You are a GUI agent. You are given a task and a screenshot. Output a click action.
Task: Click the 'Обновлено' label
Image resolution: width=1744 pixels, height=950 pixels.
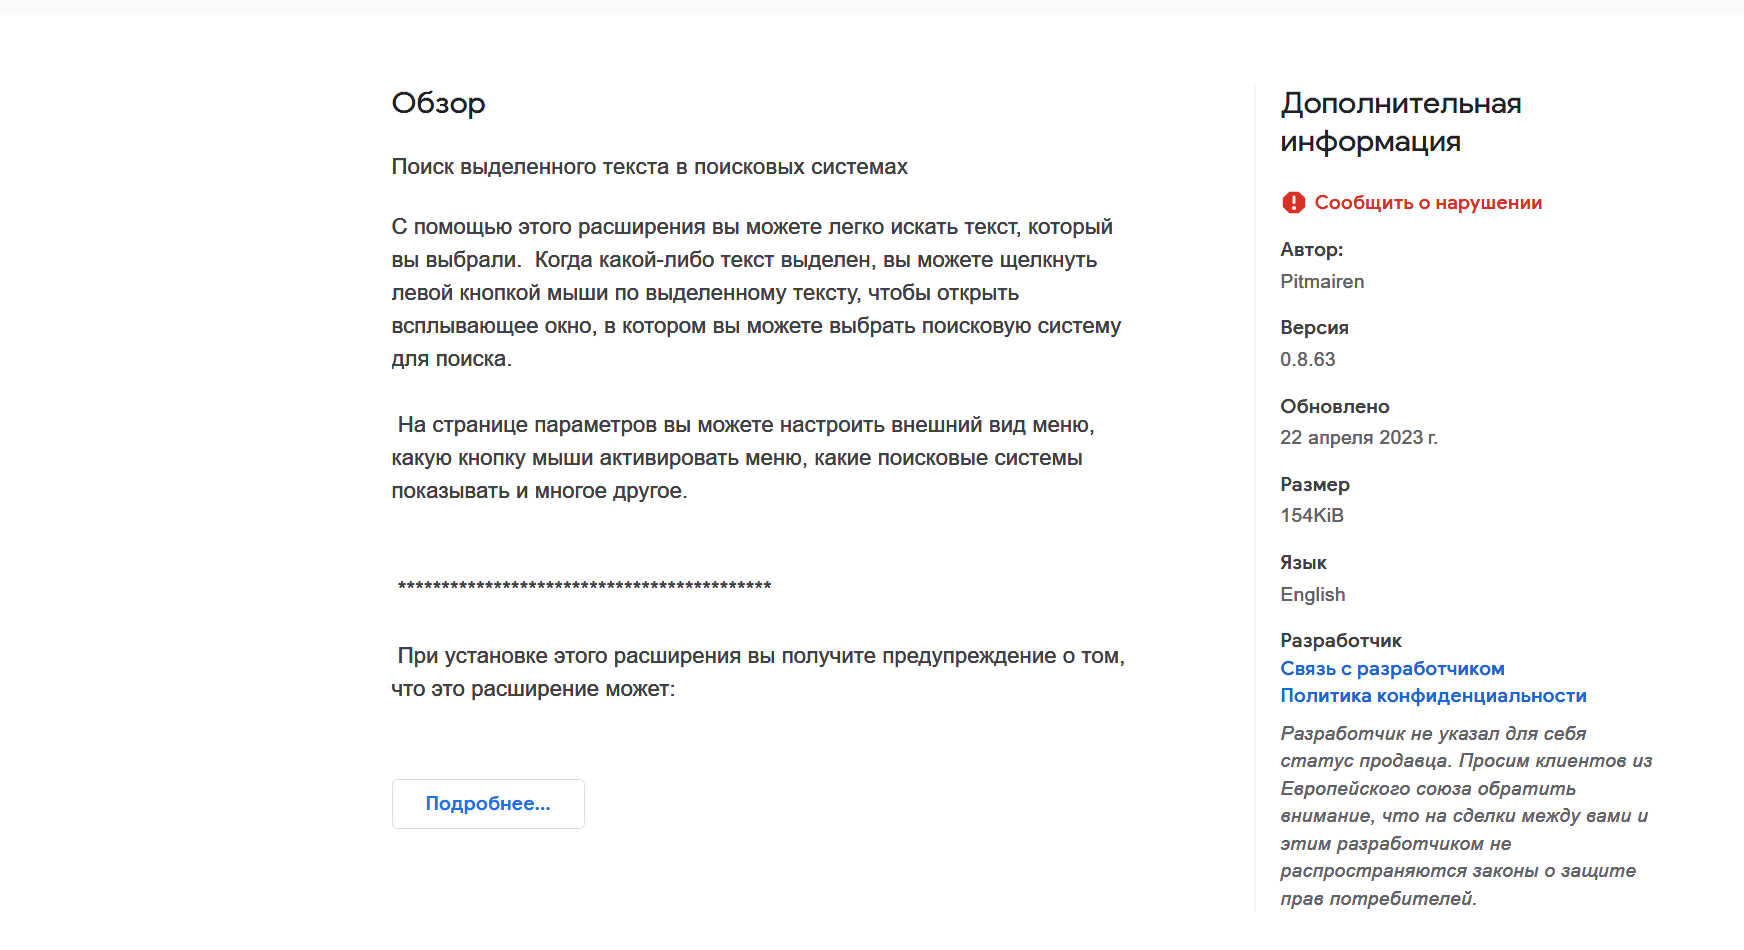click(1335, 407)
